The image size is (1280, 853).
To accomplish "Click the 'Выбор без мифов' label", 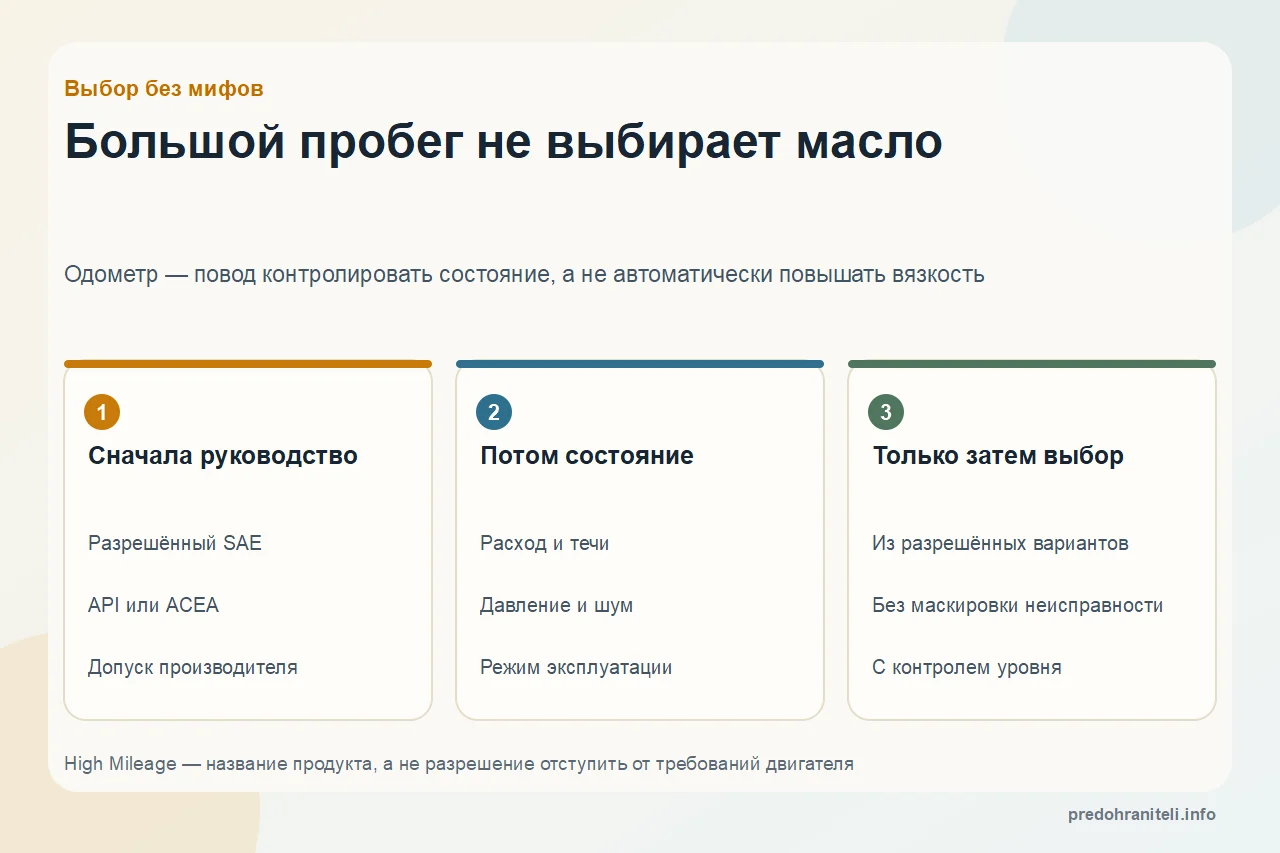I will 164,88.
